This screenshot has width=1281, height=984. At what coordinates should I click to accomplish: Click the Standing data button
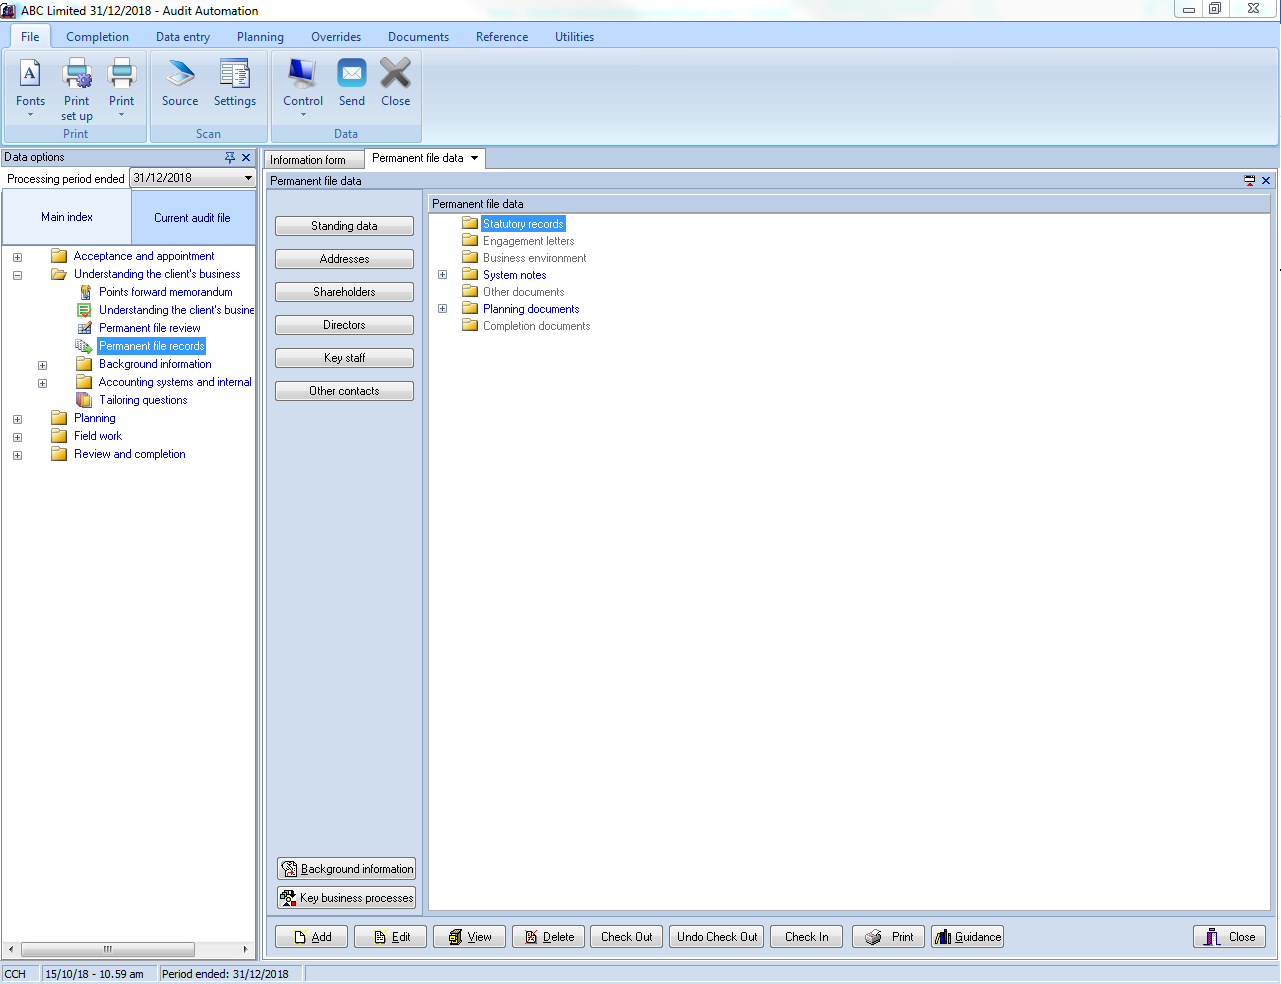click(x=344, y=226)
